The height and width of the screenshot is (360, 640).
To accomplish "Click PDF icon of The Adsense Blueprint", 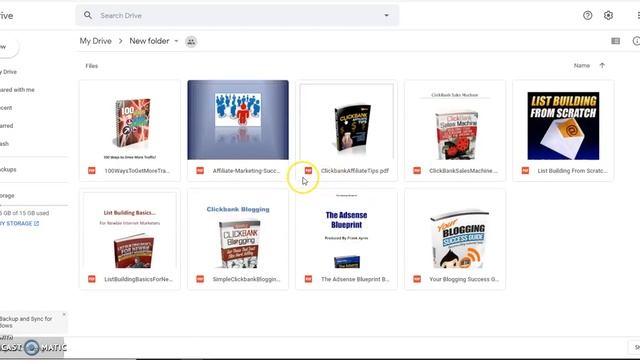I will pos(308,279).
